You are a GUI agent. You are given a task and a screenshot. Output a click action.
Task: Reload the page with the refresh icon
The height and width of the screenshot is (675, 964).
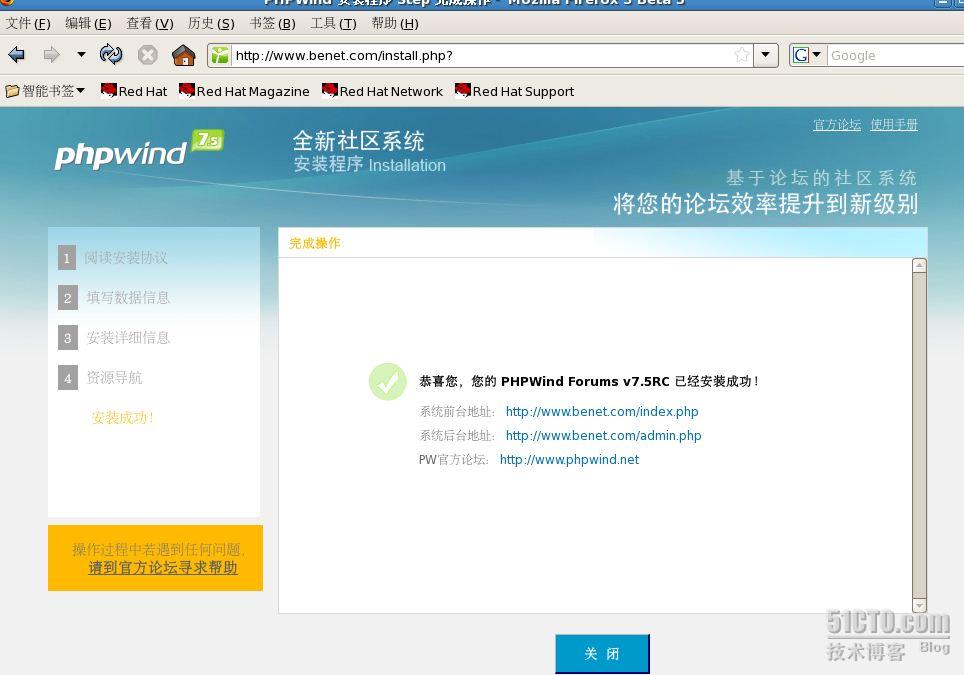[x=111, y=55]
